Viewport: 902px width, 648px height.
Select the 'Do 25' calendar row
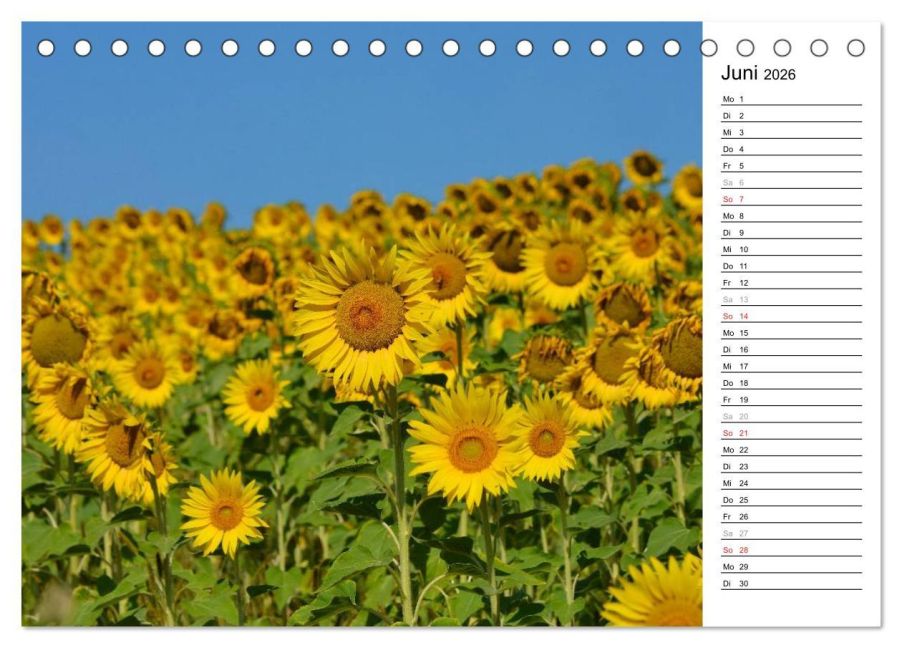coord(792,500)
